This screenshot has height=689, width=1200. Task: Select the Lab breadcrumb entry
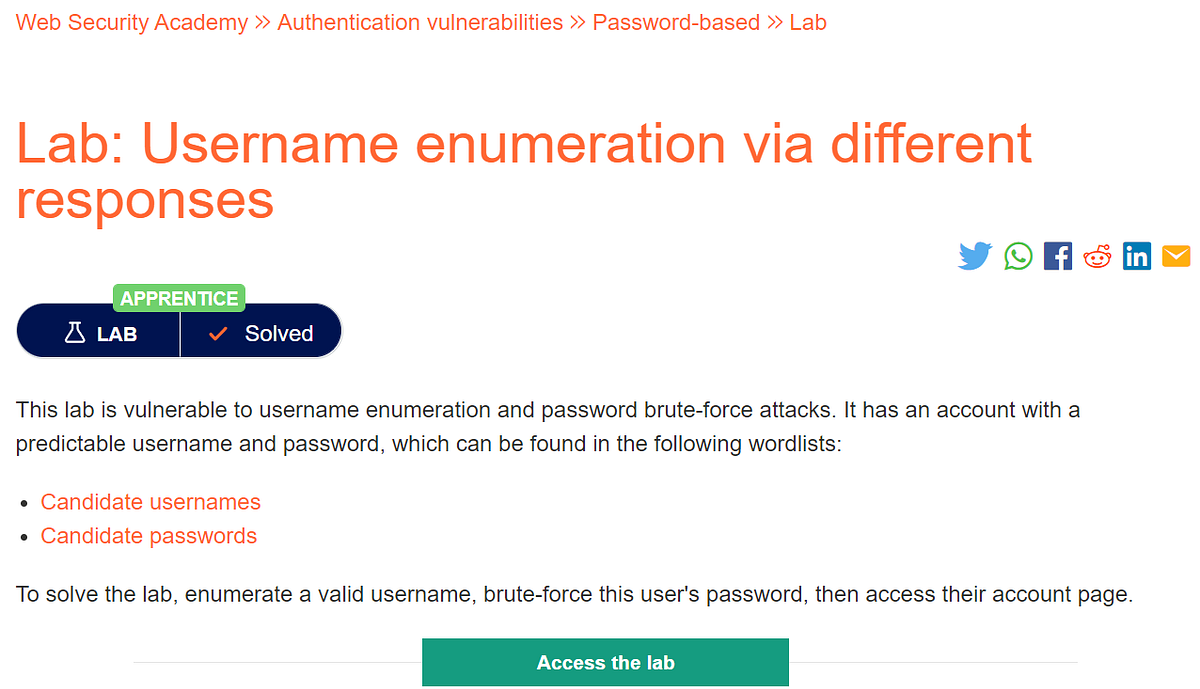point(810,21)
